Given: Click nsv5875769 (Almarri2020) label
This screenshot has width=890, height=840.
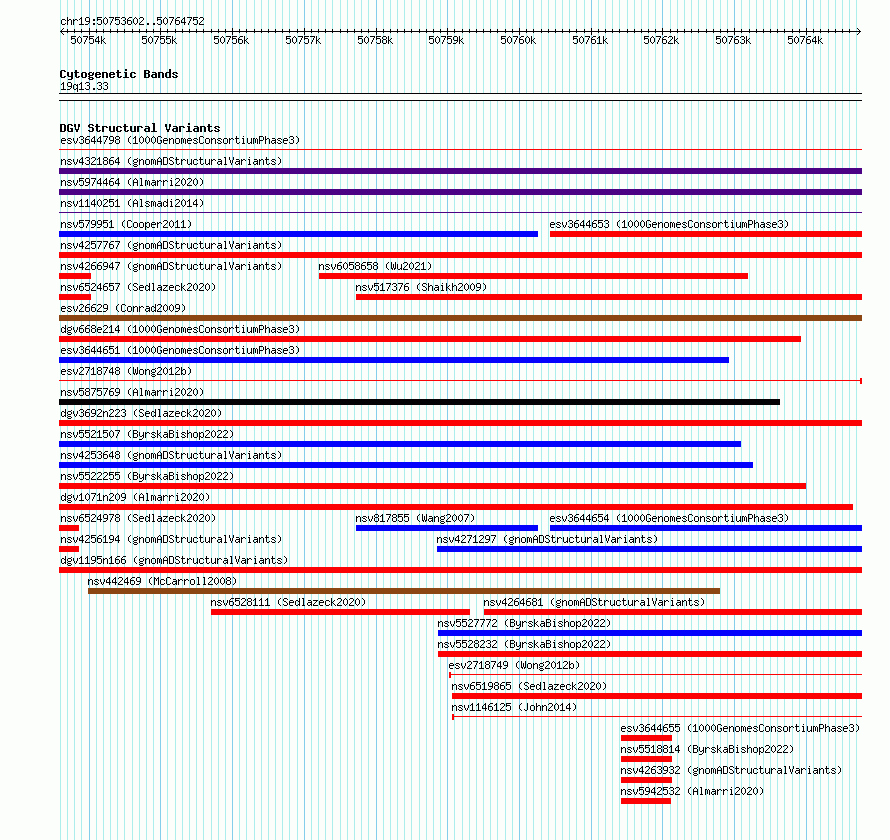Looking at the screenshot, I should [132, 392].
